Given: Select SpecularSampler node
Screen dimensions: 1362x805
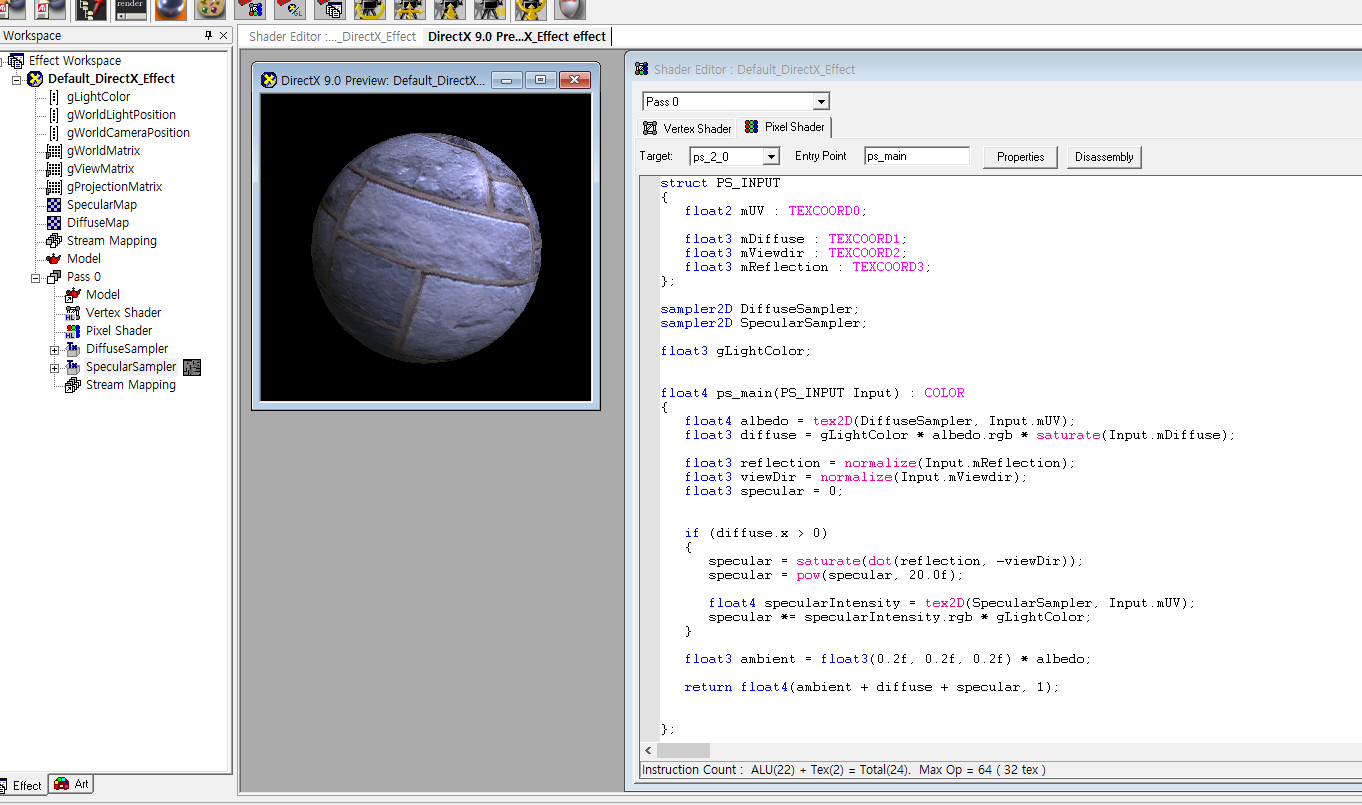Looking at the screenshot, I should point(131,367).
